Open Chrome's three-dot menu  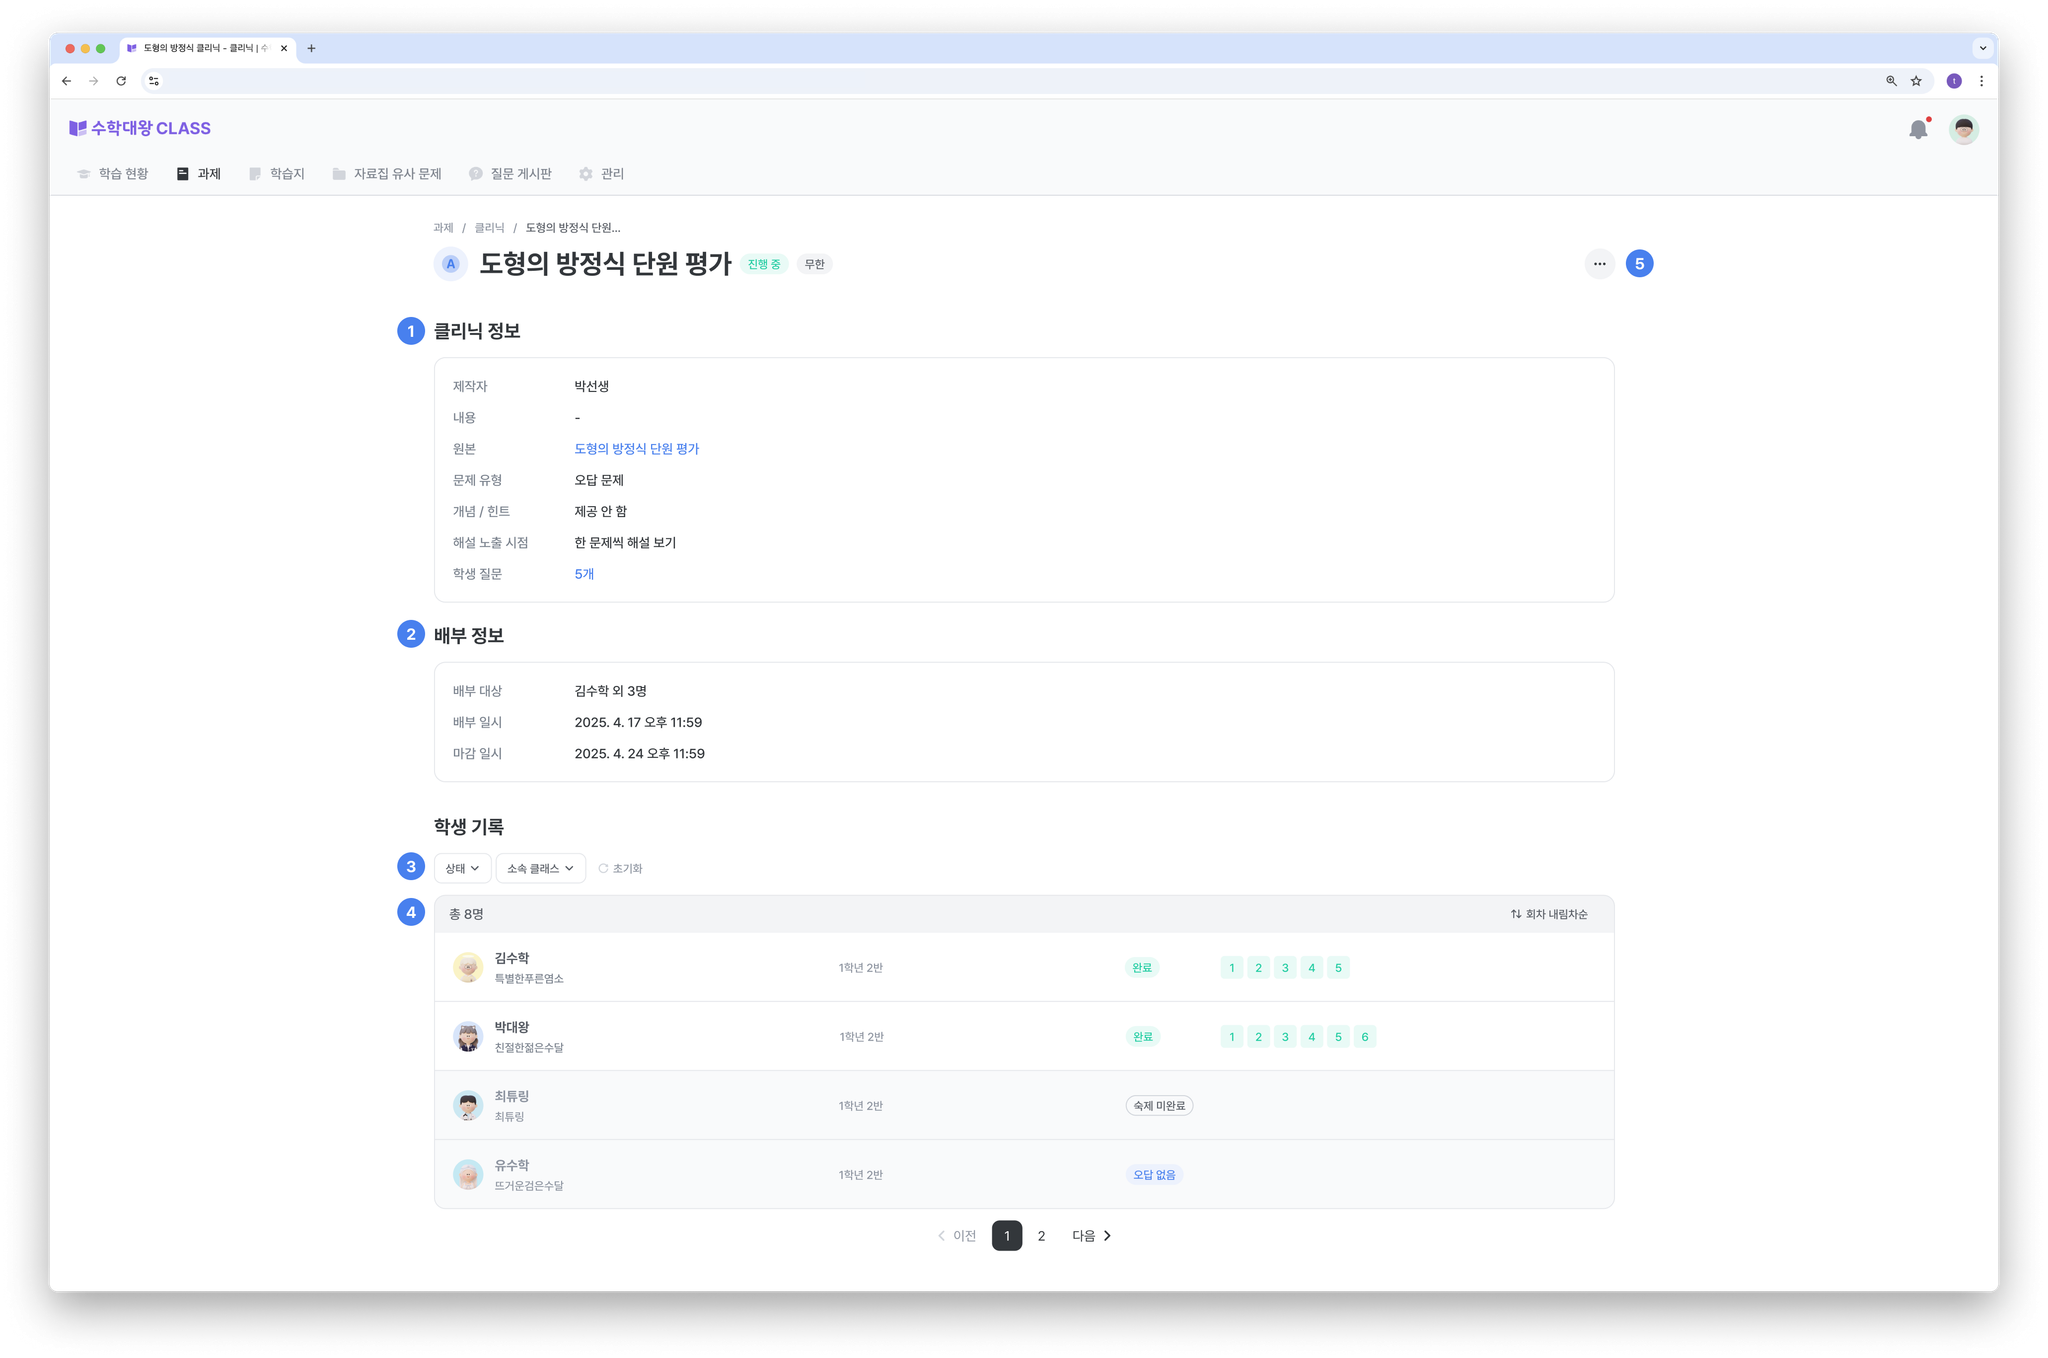[1981, 81]
